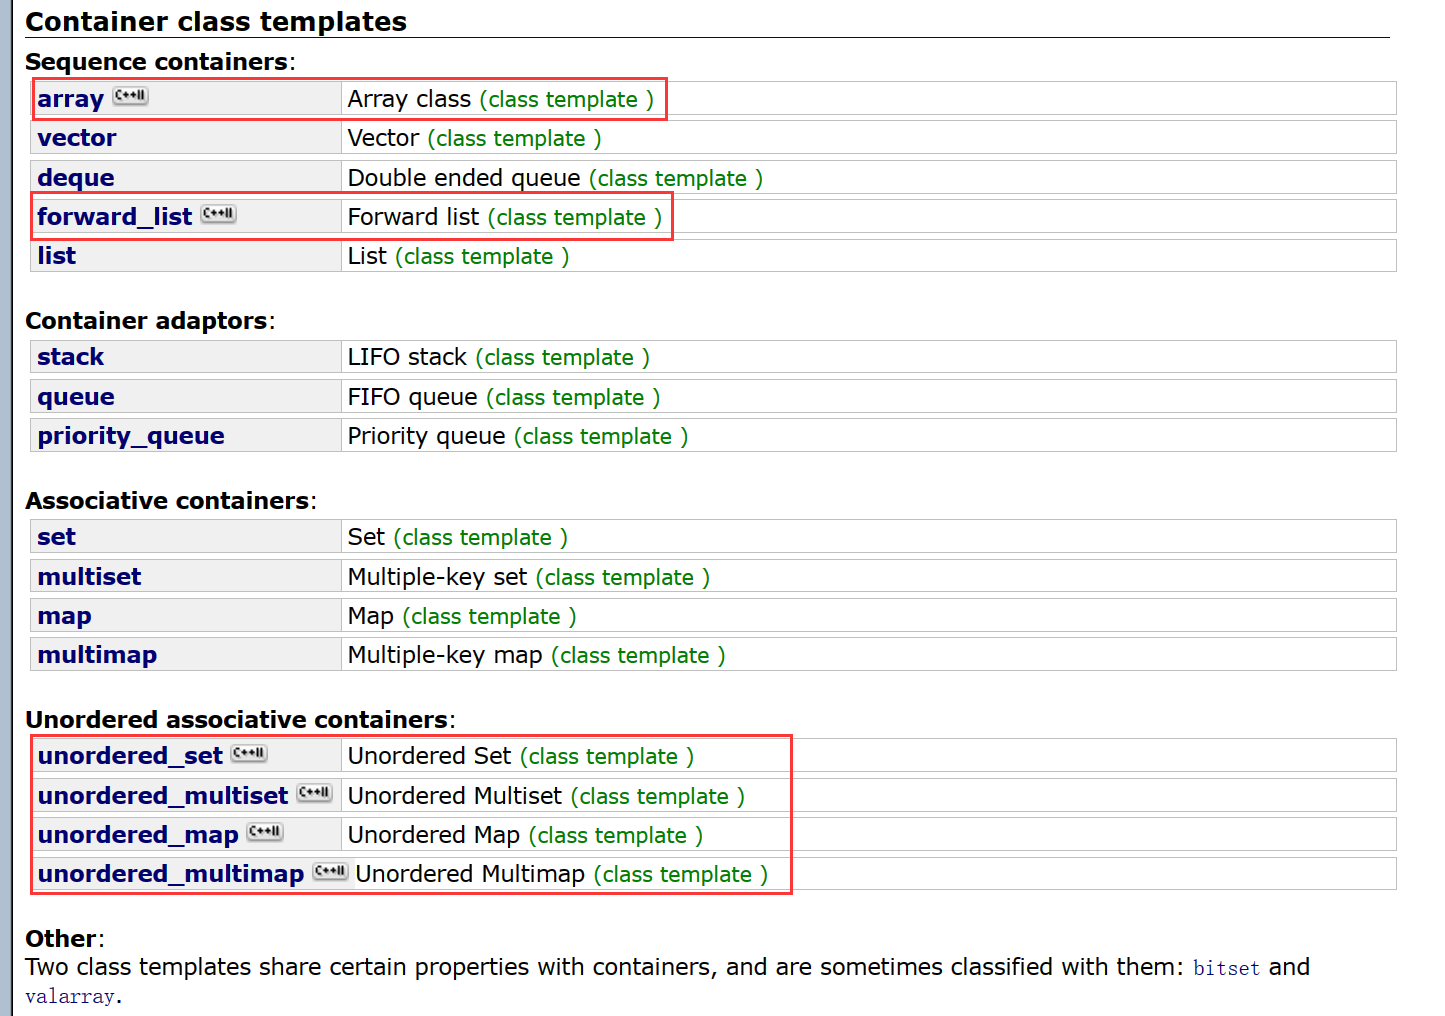This screenshot has width=1445, height=1016.
Task: Click the 'LIFO stack' description text
Action: 407,357
